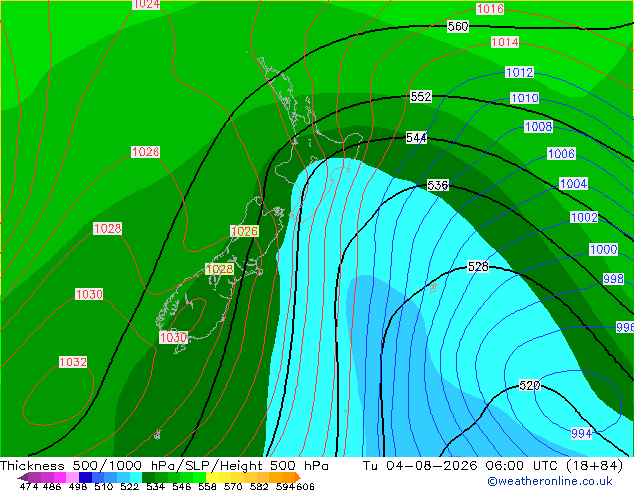The height and width of the screenshot is (490, 634).
Task: Click the legend value 570
Action: coord(233,486)
